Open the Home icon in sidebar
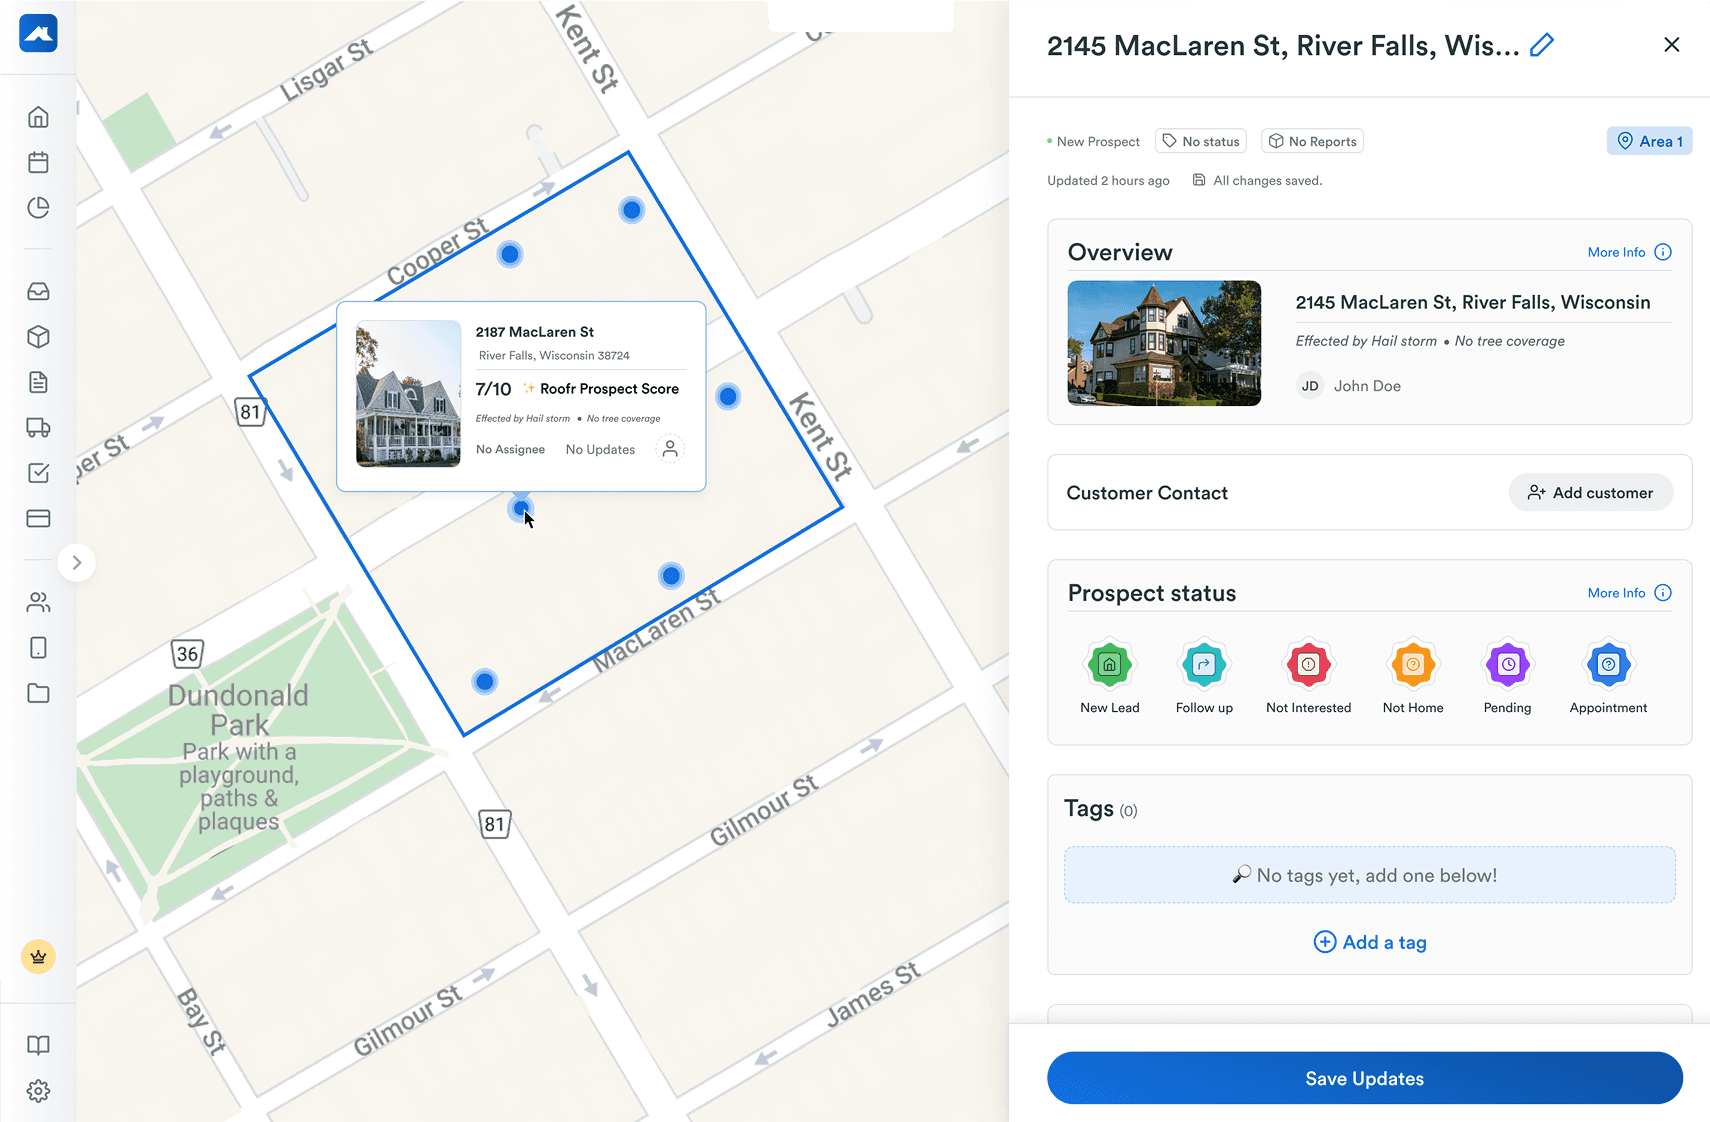 [x=38, y=117]
